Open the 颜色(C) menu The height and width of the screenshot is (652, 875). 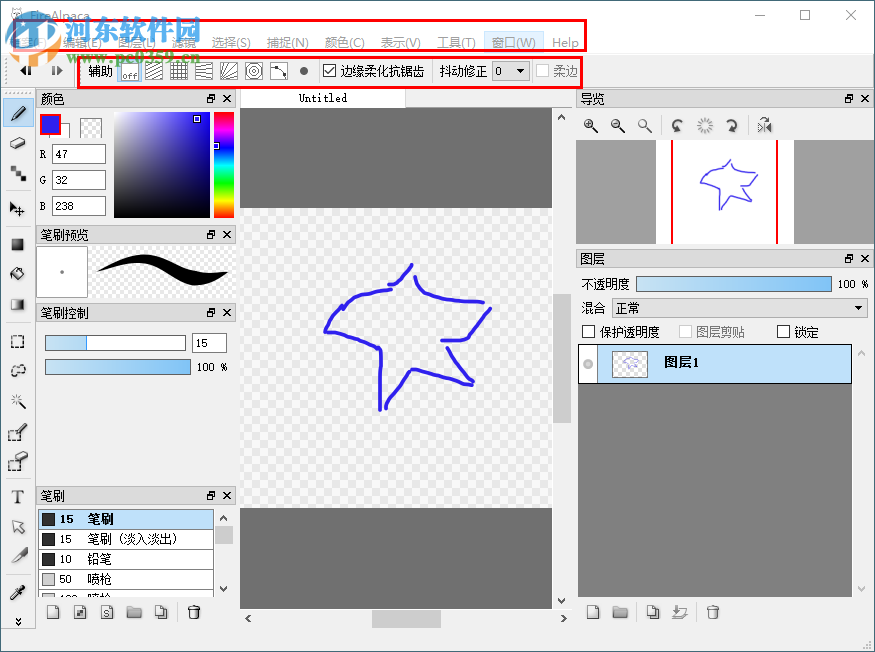tap(343, 42)
